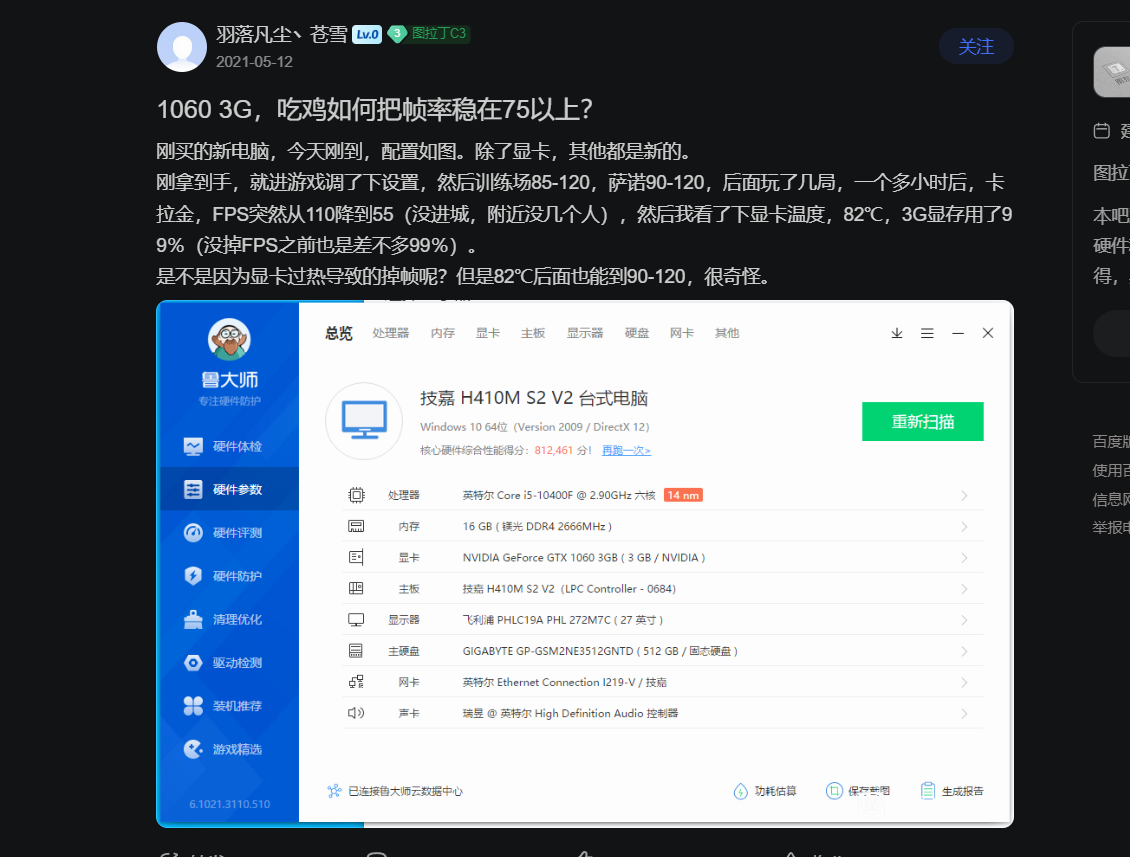Viewport: 1130px width, 857px height.
Task: Click the memory module icon
Action: pyautogui.click(x=356, y=526)
